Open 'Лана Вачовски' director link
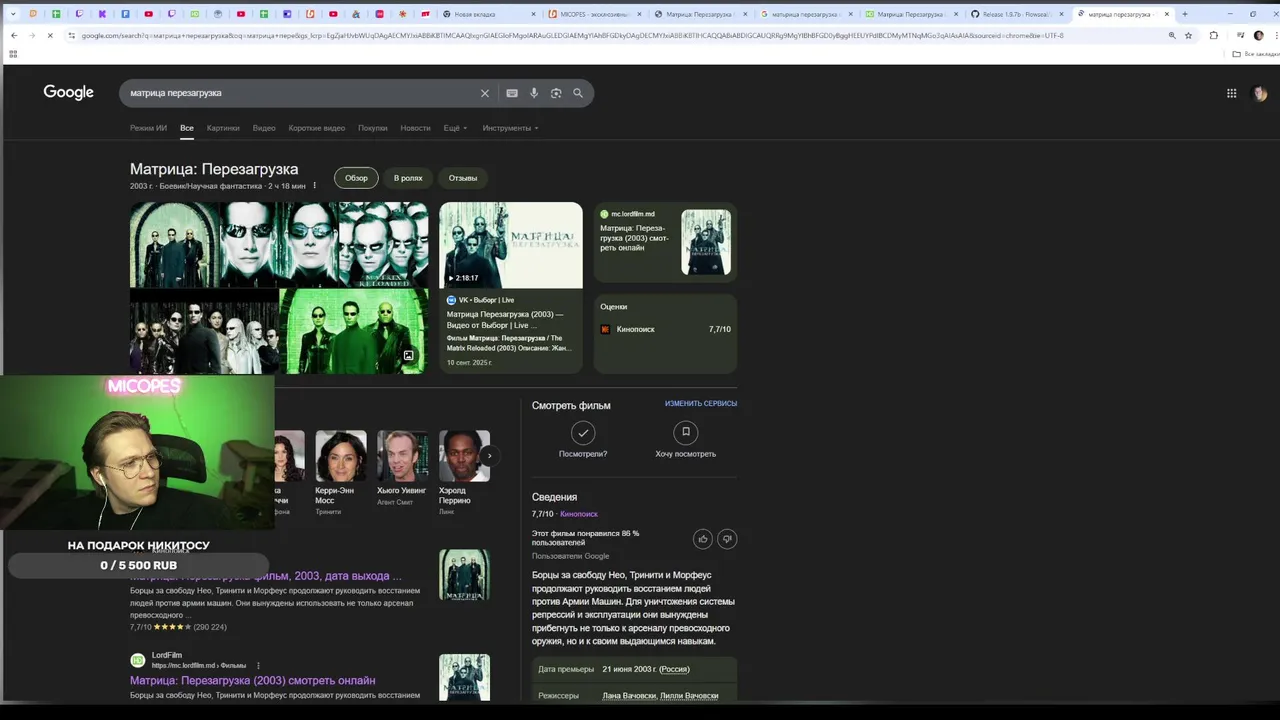 [x=629, y=696]
